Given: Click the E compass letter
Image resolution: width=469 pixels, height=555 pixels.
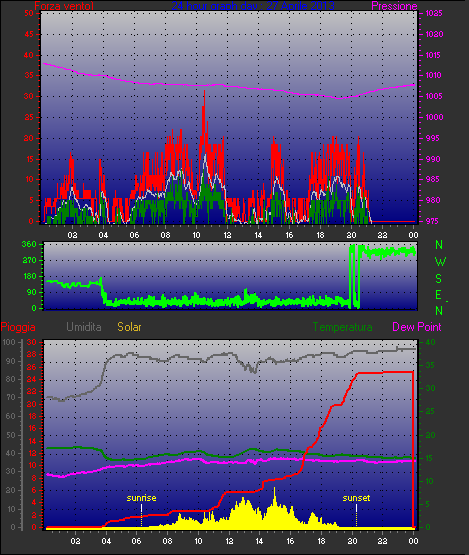Looking at the screenshot, I should [439, 295].
